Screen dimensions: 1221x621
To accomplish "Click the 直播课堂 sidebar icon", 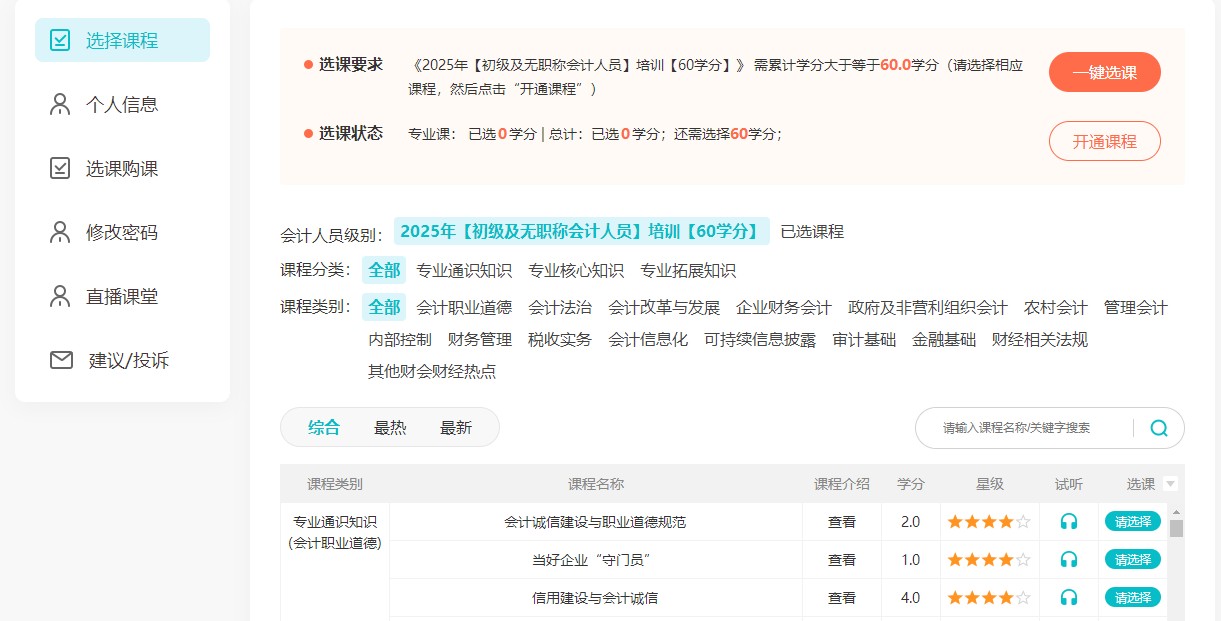I will (x=61, y=297).
